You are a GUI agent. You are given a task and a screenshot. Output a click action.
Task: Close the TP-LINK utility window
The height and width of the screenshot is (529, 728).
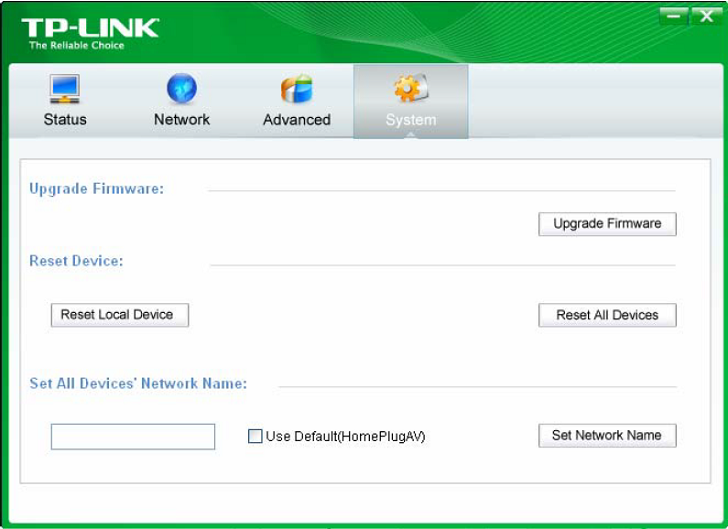tap(706, 16)
